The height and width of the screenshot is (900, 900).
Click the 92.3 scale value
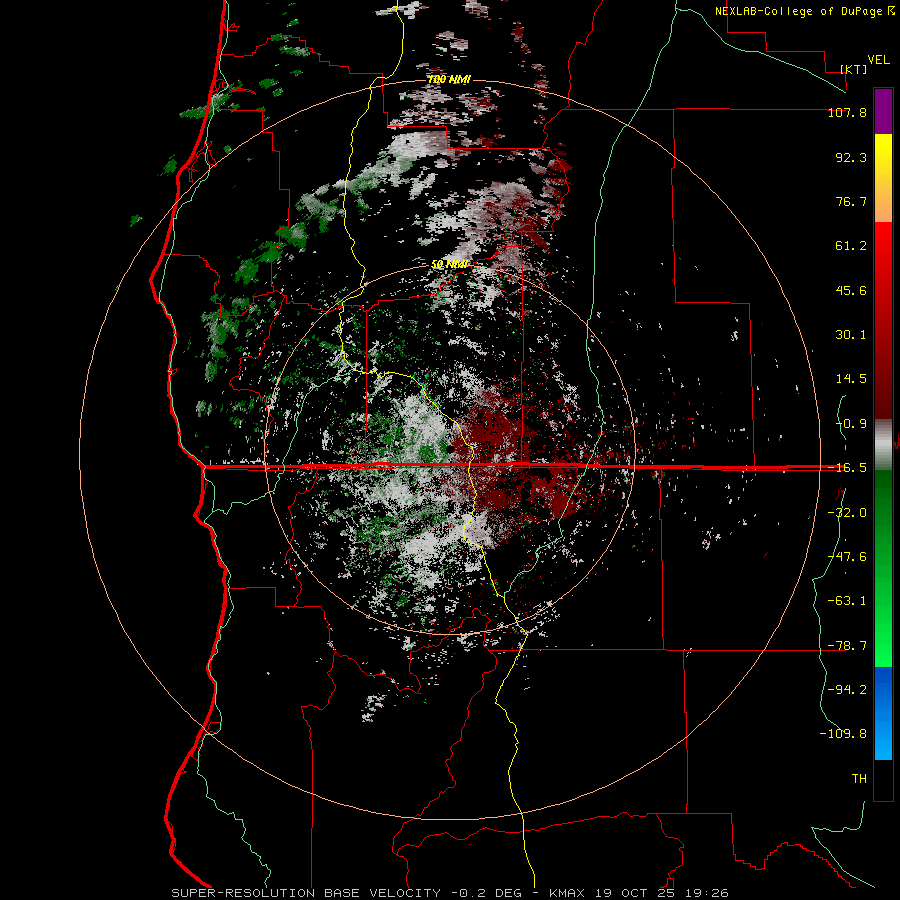pyautogui.click(x=851, y=157)
